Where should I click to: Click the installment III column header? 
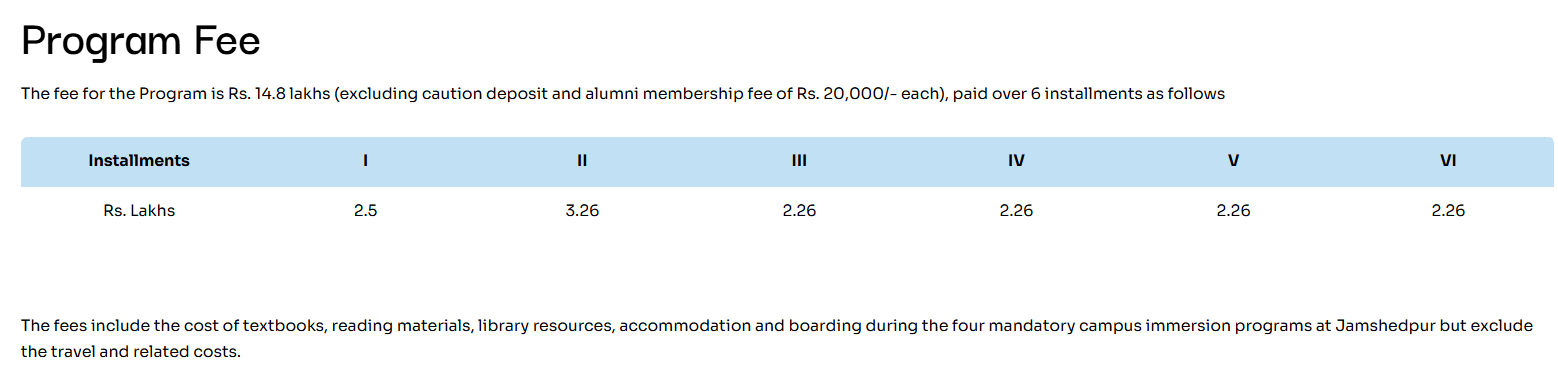(x=798, y=160)
